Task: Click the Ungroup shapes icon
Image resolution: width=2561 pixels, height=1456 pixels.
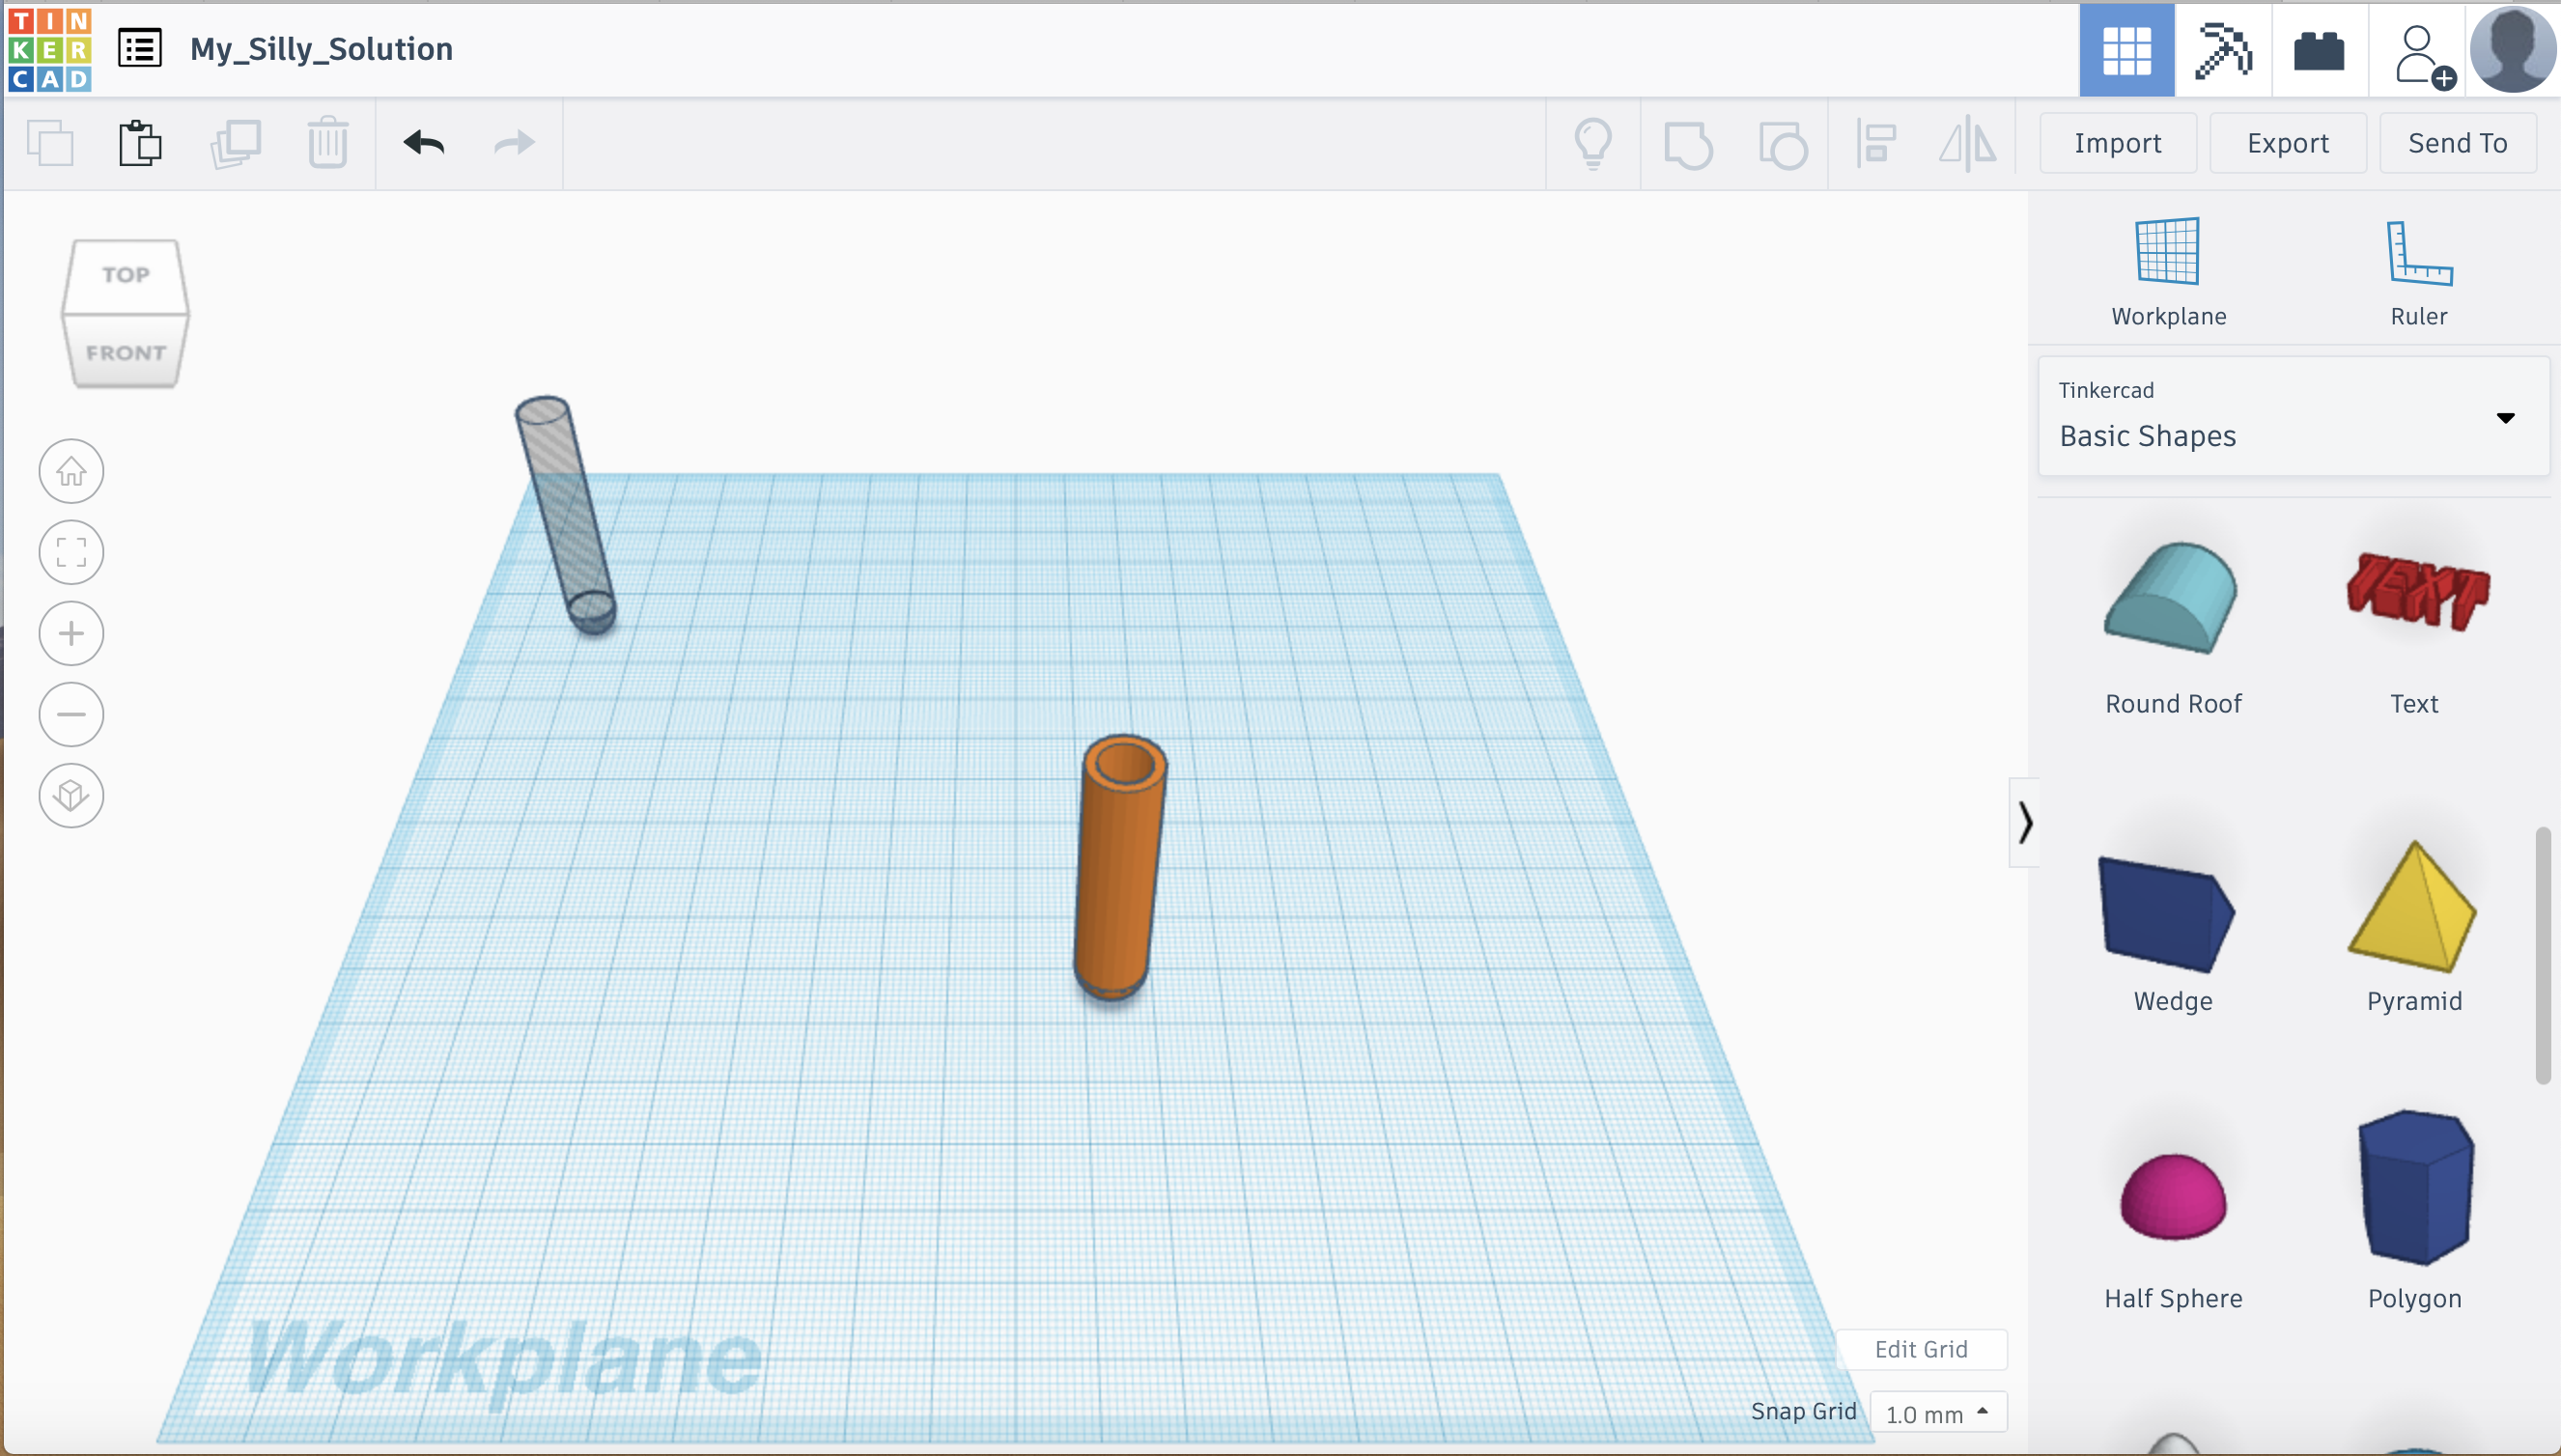Action: tap(1782, 145)
